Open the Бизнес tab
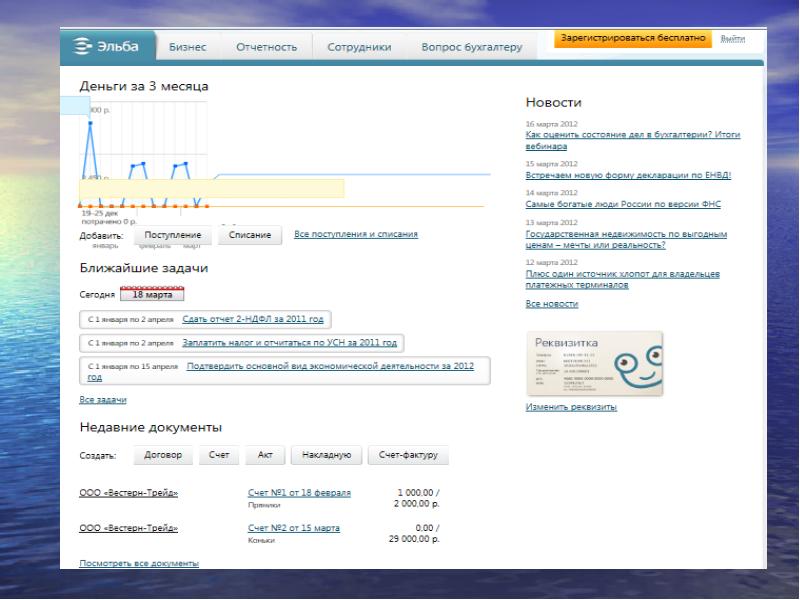 point(188,47)
